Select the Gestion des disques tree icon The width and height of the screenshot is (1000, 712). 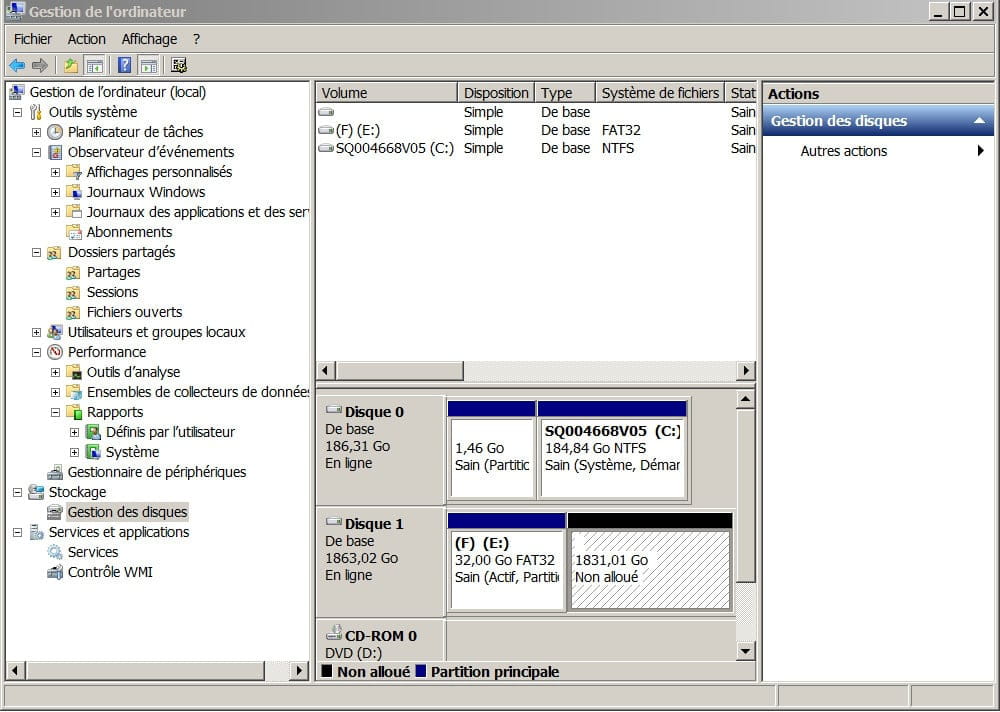[55, 512]
